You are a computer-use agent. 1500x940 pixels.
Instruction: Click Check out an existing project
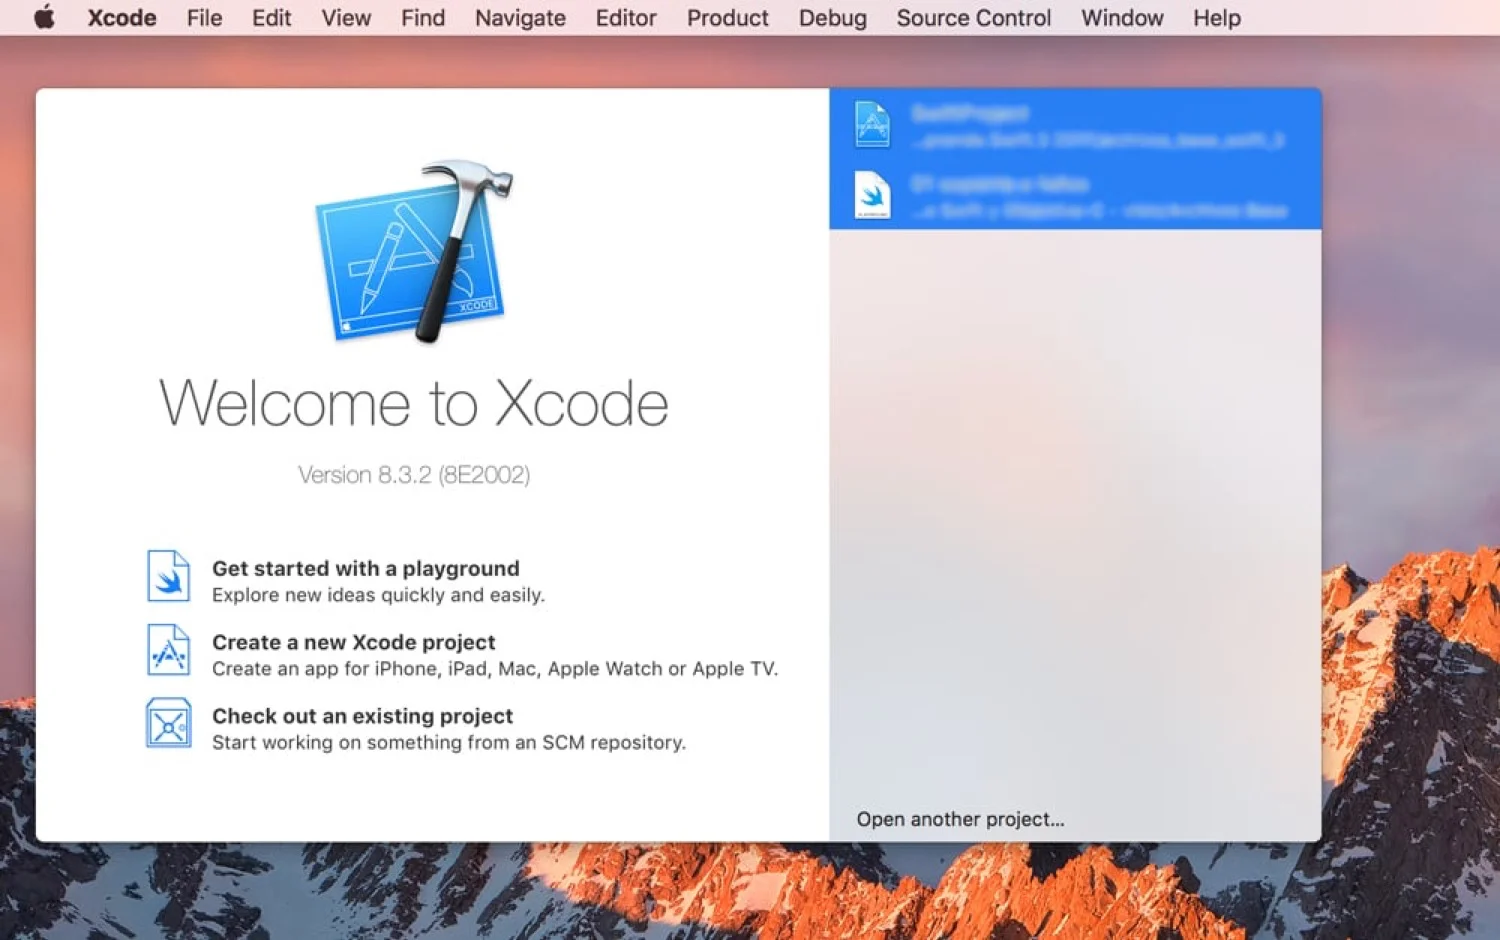362,716
